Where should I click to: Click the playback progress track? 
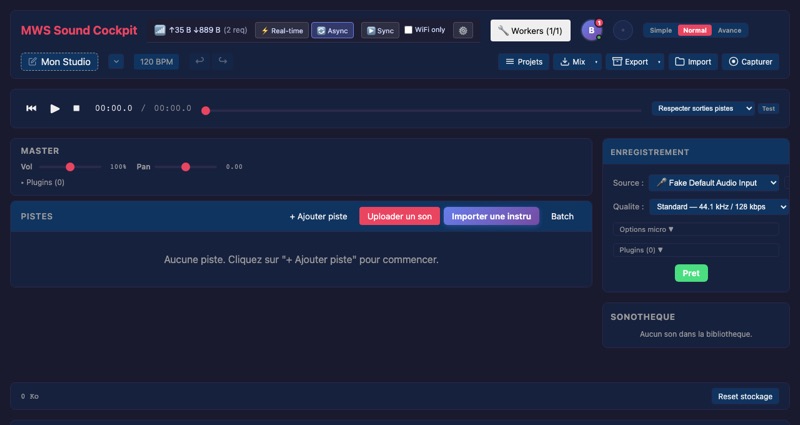[421, 111]
